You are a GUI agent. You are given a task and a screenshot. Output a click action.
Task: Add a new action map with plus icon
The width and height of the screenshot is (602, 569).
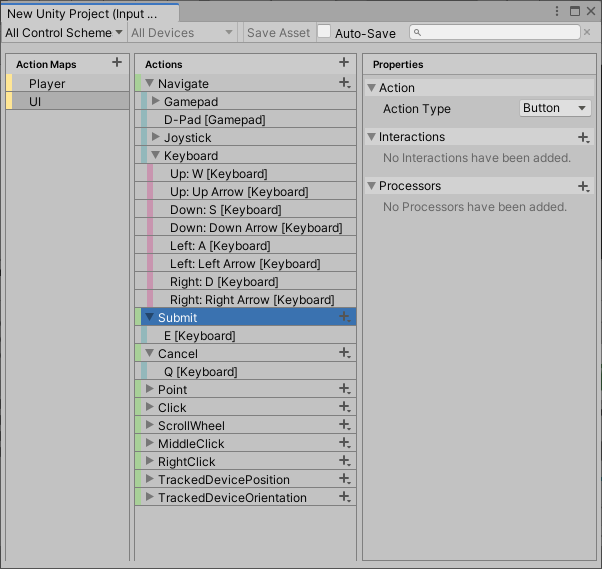click(117, 62)
